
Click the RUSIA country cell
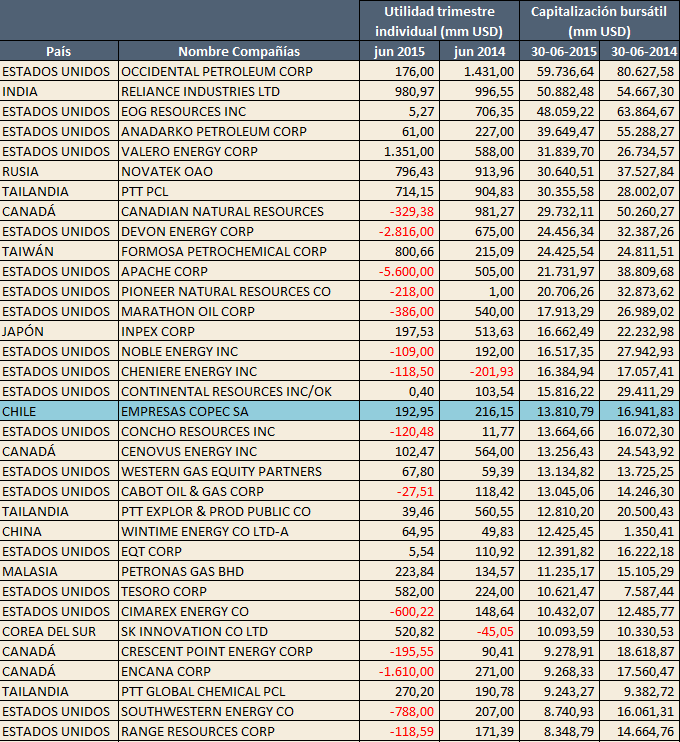point(59,171)
